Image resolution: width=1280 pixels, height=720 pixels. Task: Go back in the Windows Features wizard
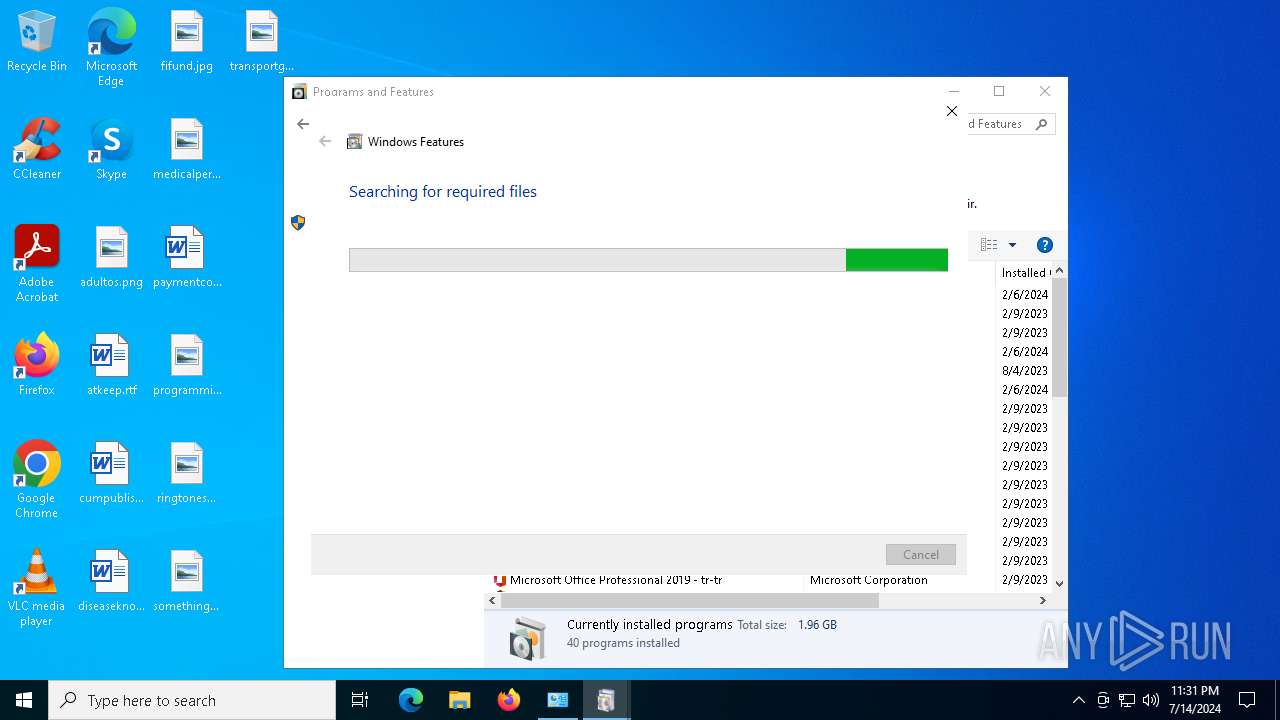(x=325, y=142)
